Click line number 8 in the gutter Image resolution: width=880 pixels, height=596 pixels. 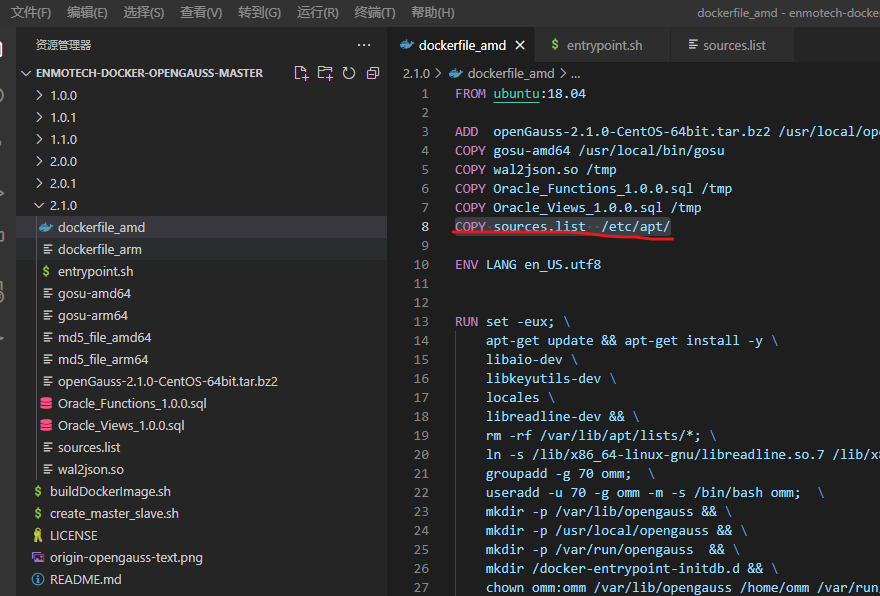425,226
